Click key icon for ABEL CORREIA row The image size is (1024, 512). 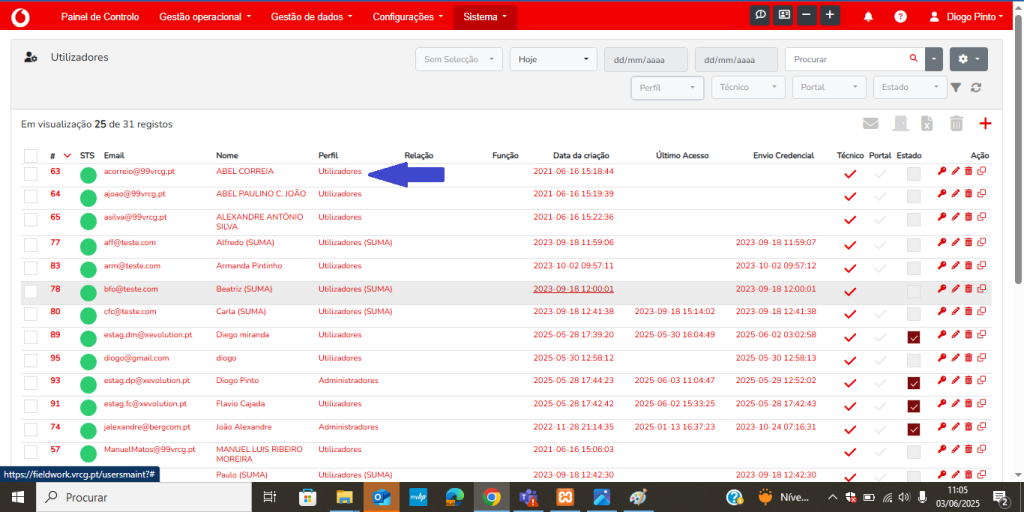[942, 171]
